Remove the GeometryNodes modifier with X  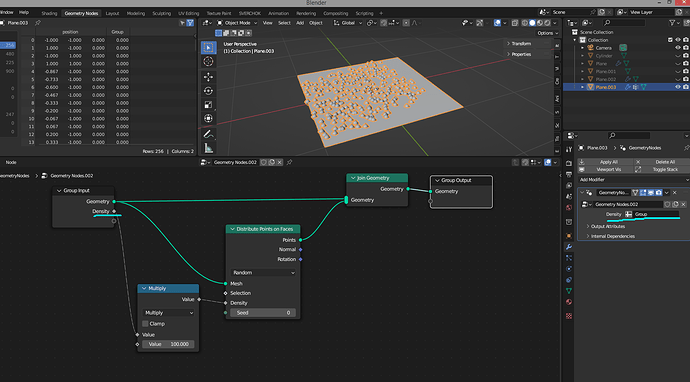(x=675, y=193)
